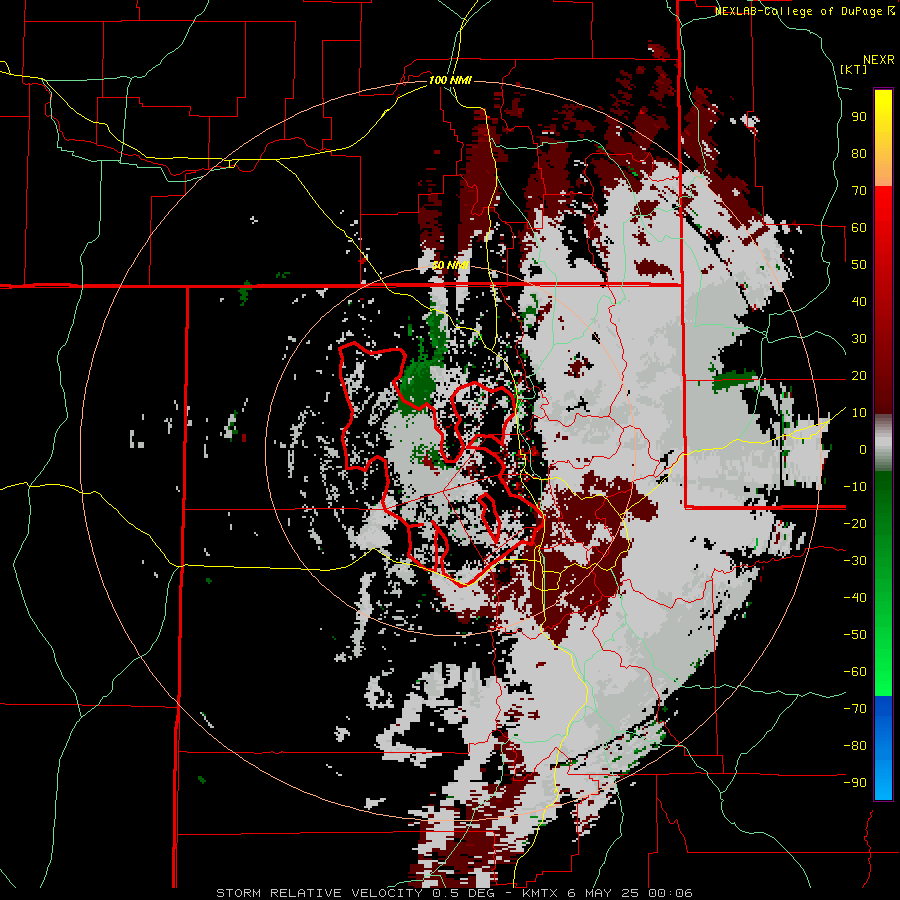This screenshot has height=900, width=900.
Task: Click the 50 knots scale label
Action: (859, 265)
